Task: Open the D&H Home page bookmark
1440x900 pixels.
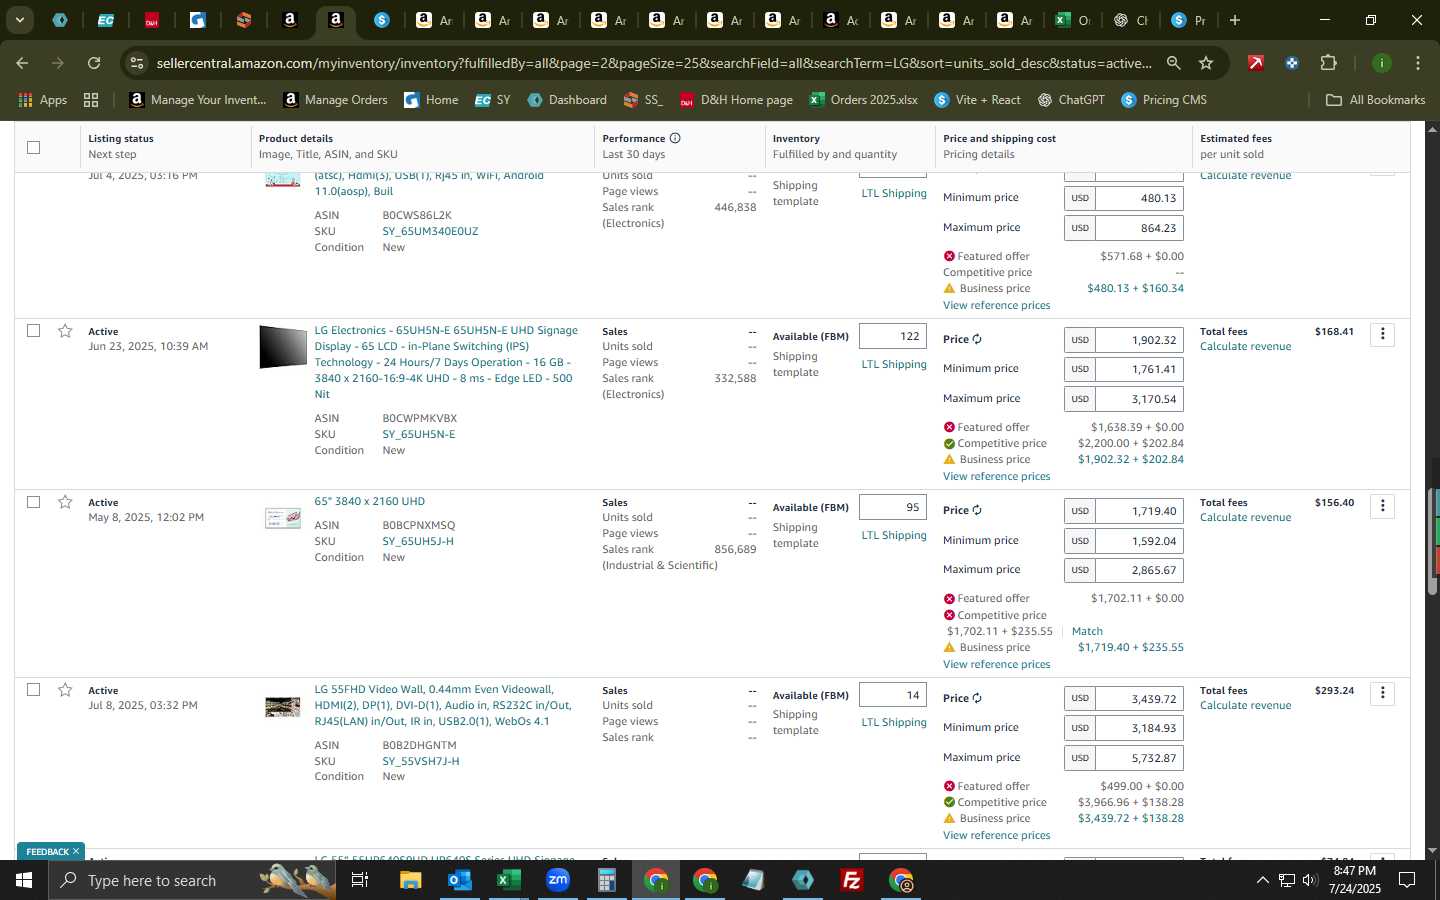Action: 736,100
